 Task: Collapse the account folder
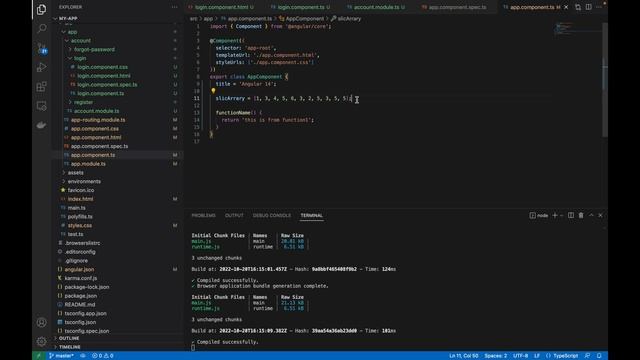pyautogui.click(x=118, y=40)
